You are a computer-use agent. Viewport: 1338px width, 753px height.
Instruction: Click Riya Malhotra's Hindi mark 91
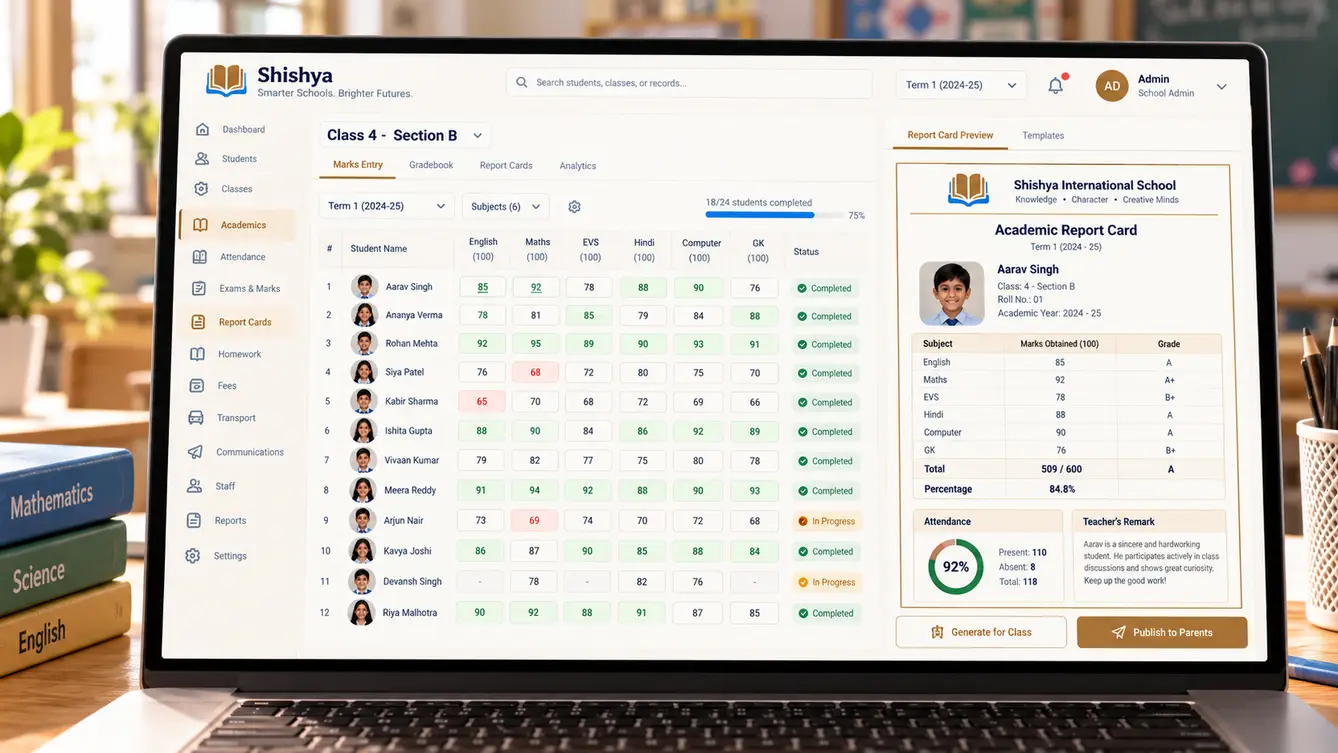tap(641, 613)
